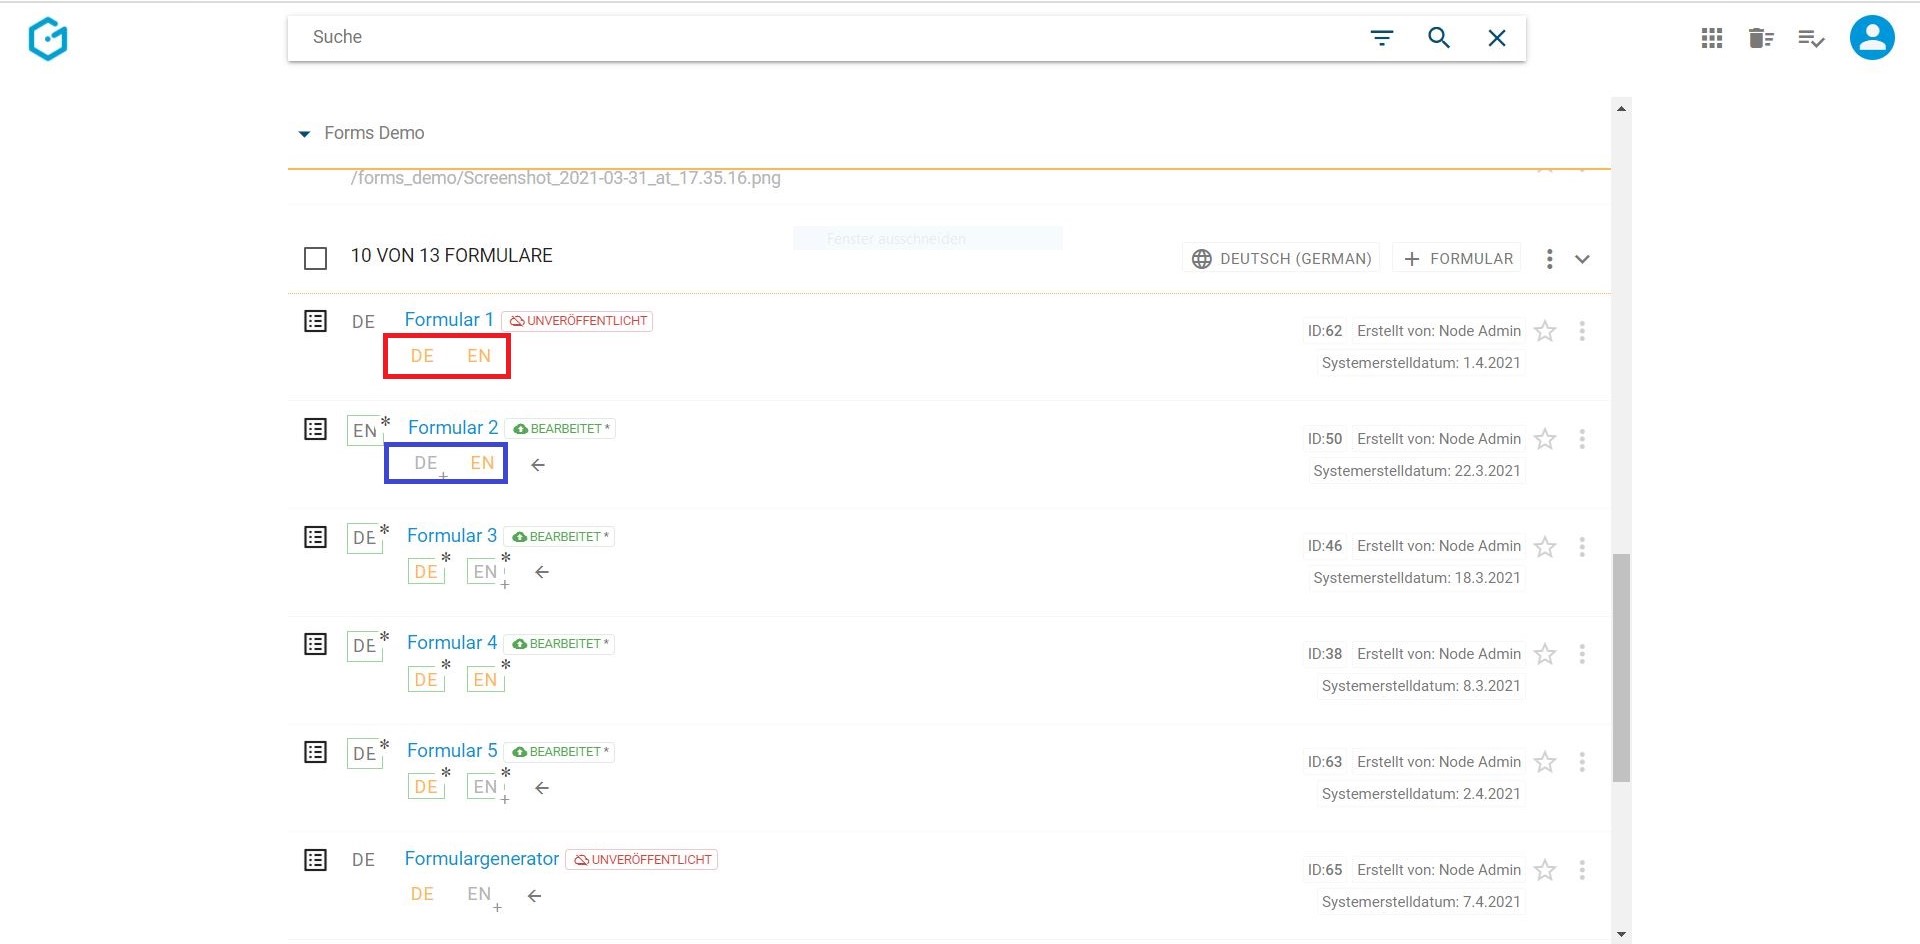Tick the select-all forms checkbox
The width and height of the screenshot is (1920, 944).
[315, 258]
